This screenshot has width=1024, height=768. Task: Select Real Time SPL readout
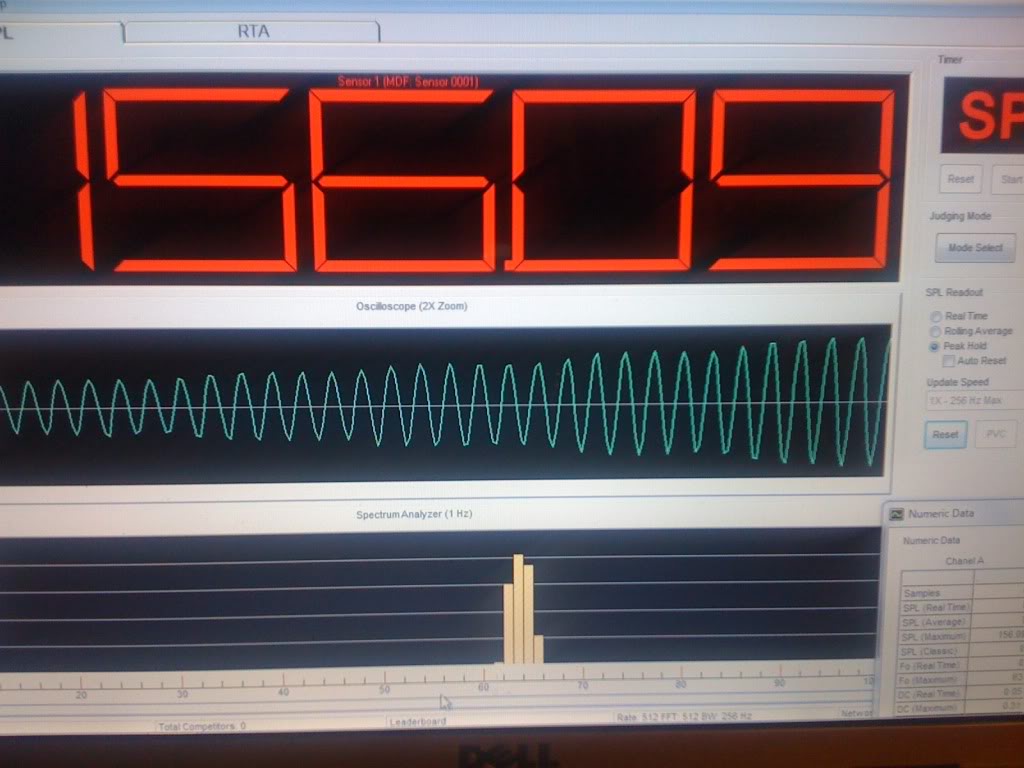click(936, 316)
